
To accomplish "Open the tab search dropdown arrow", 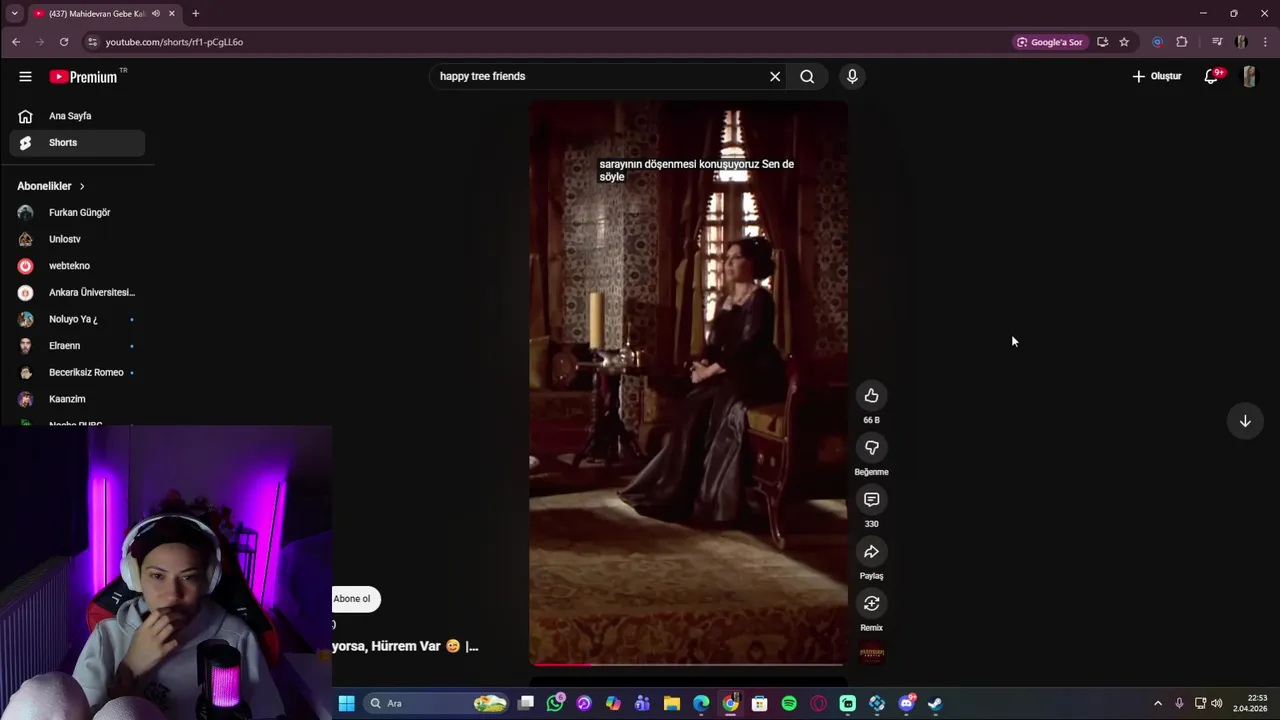I will (14, 13).
